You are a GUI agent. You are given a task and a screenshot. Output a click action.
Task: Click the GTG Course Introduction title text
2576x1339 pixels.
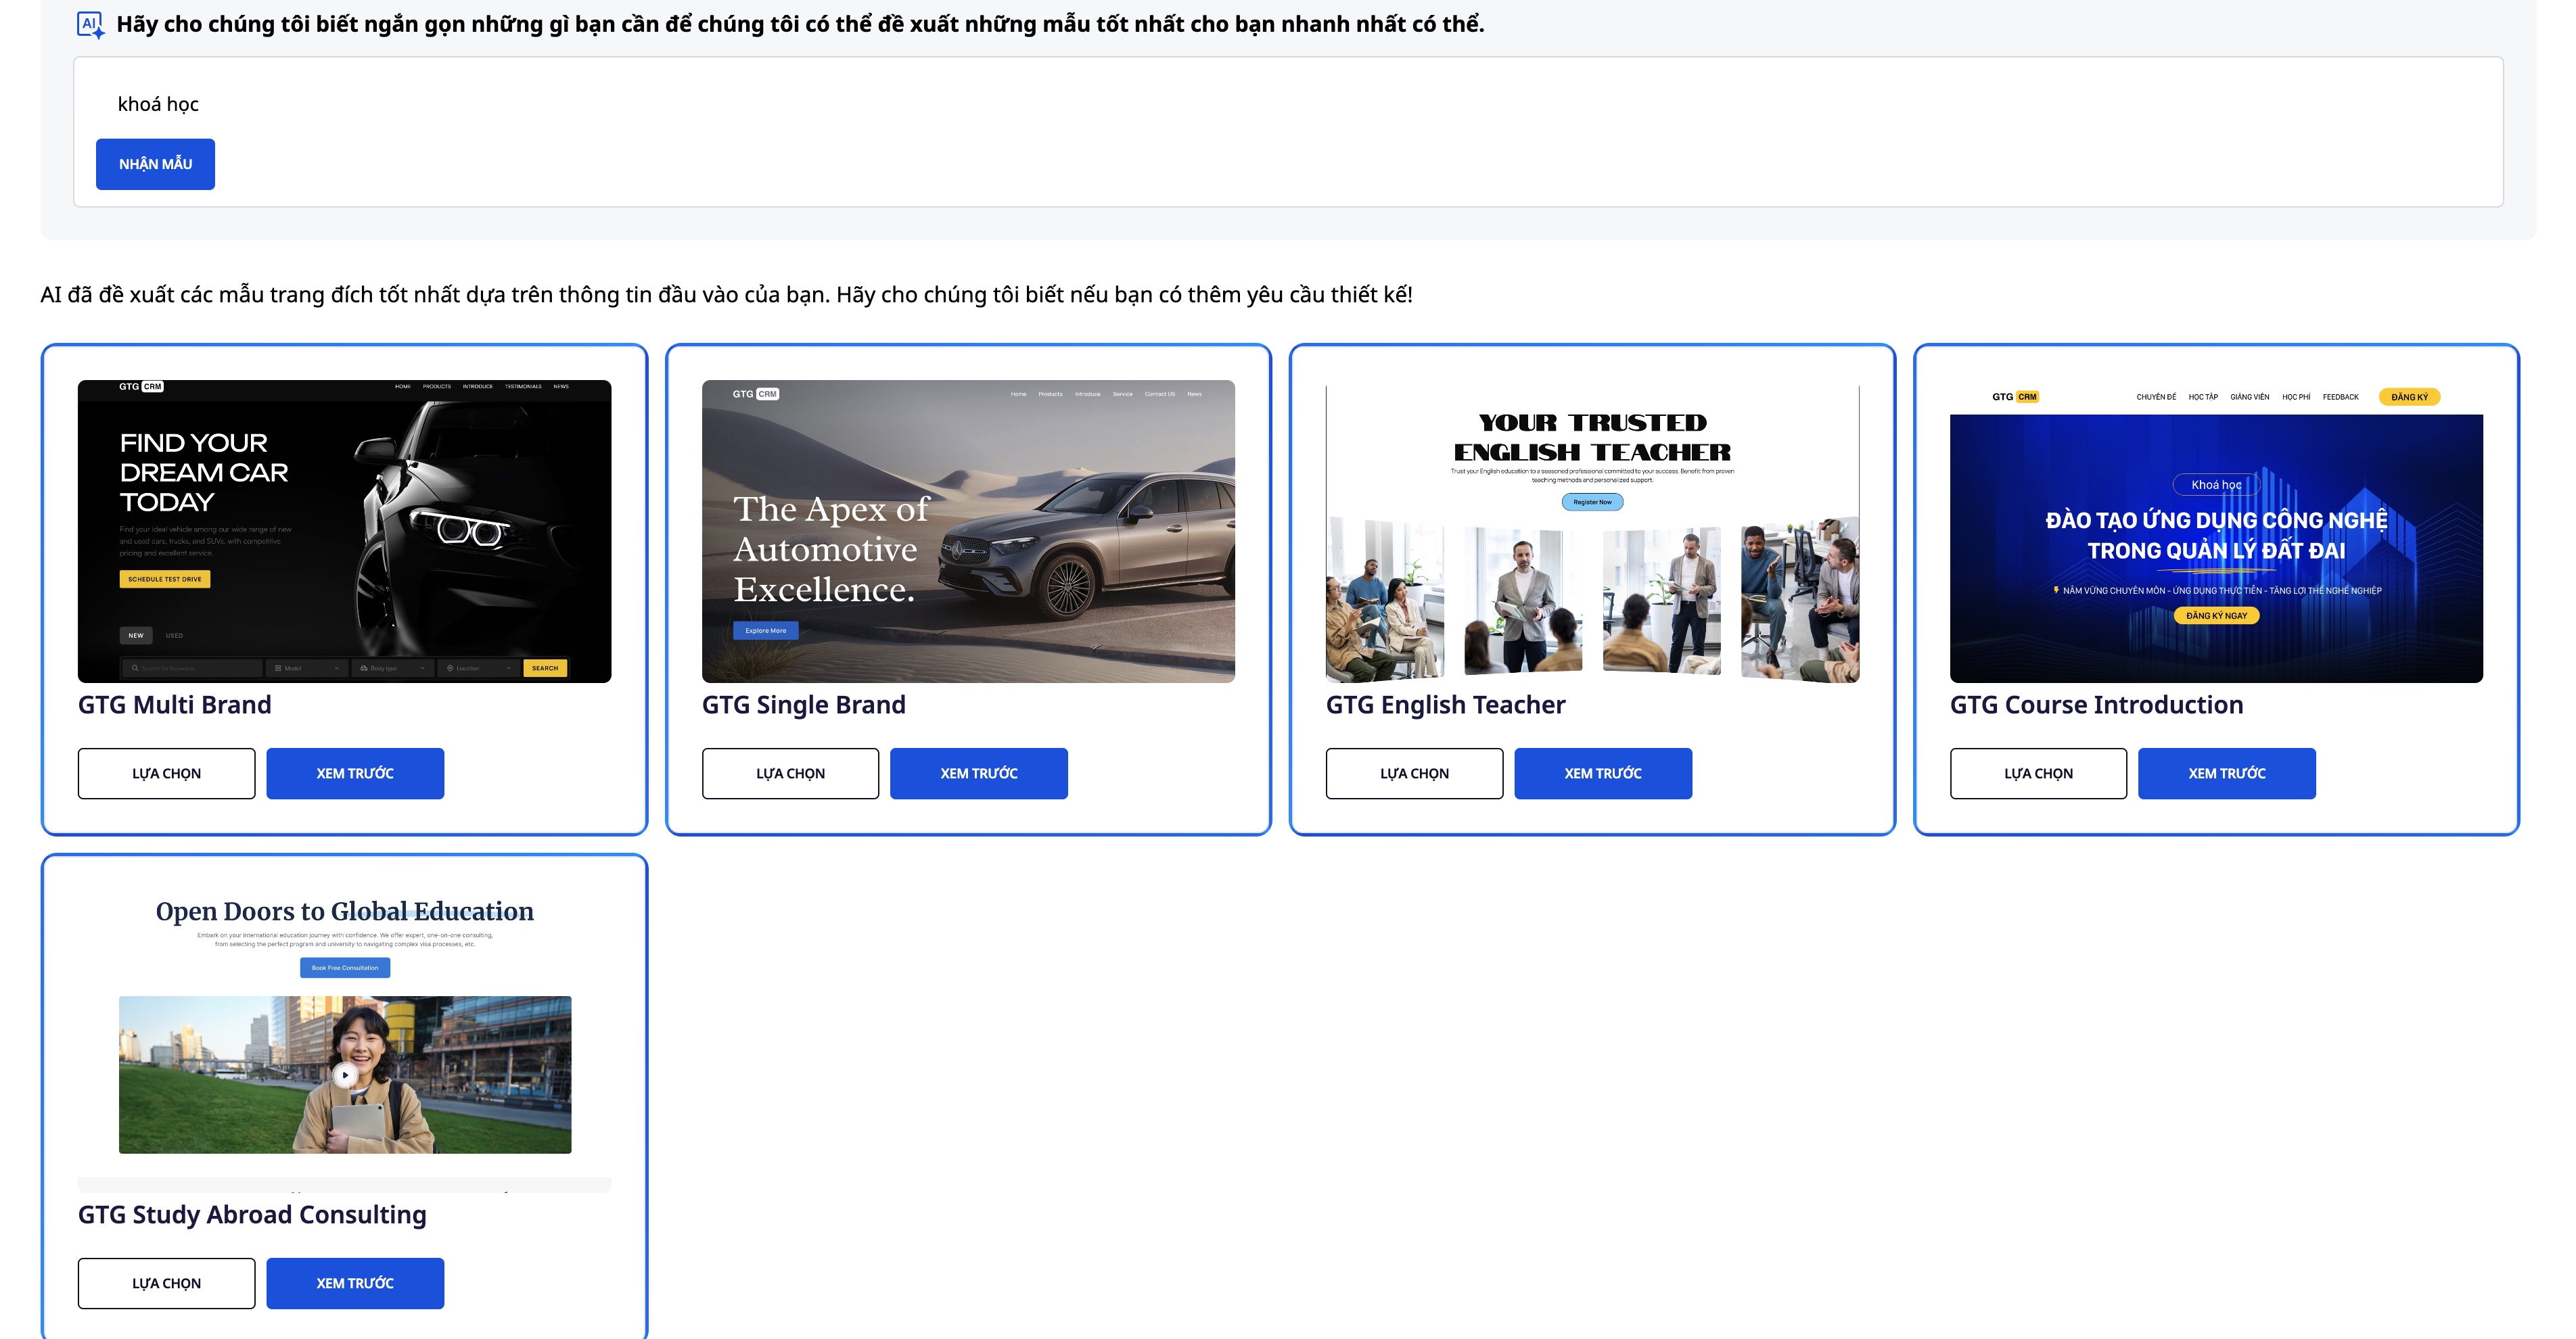[x=2096, y=704]
